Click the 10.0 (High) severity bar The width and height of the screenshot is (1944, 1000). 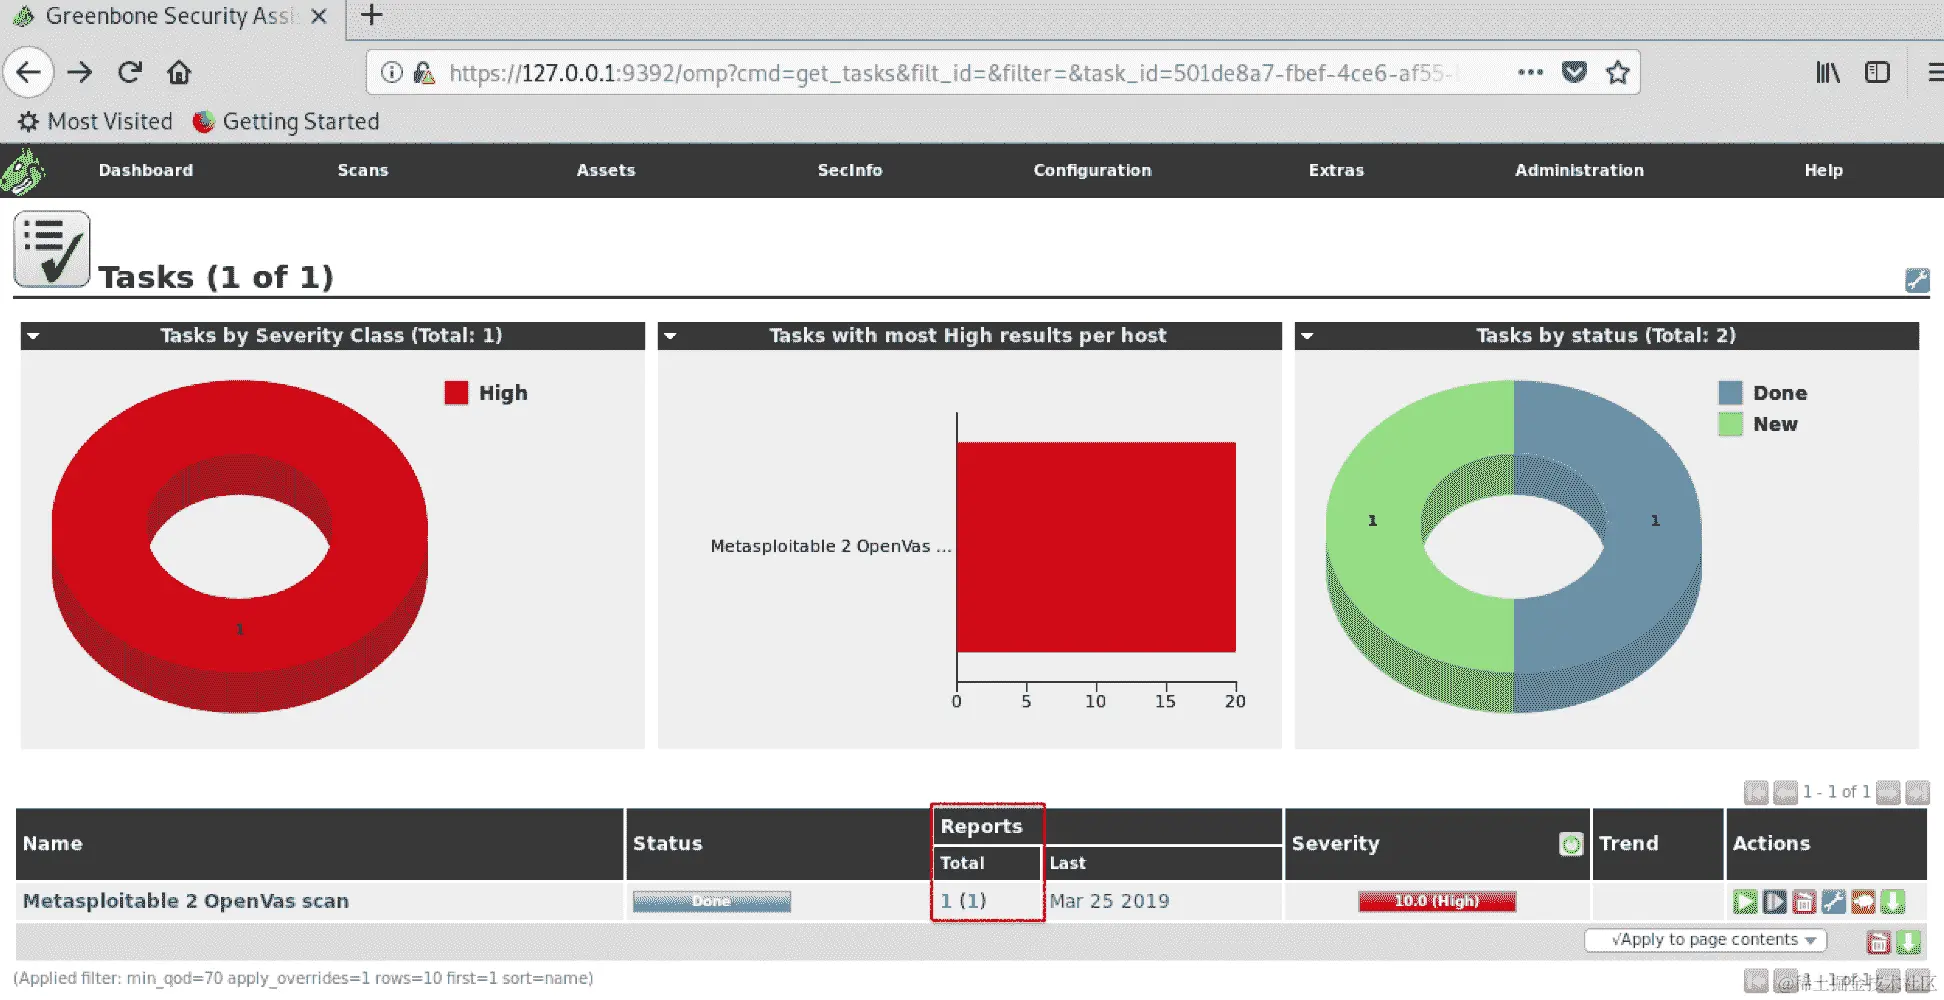tap(1437, 902)
